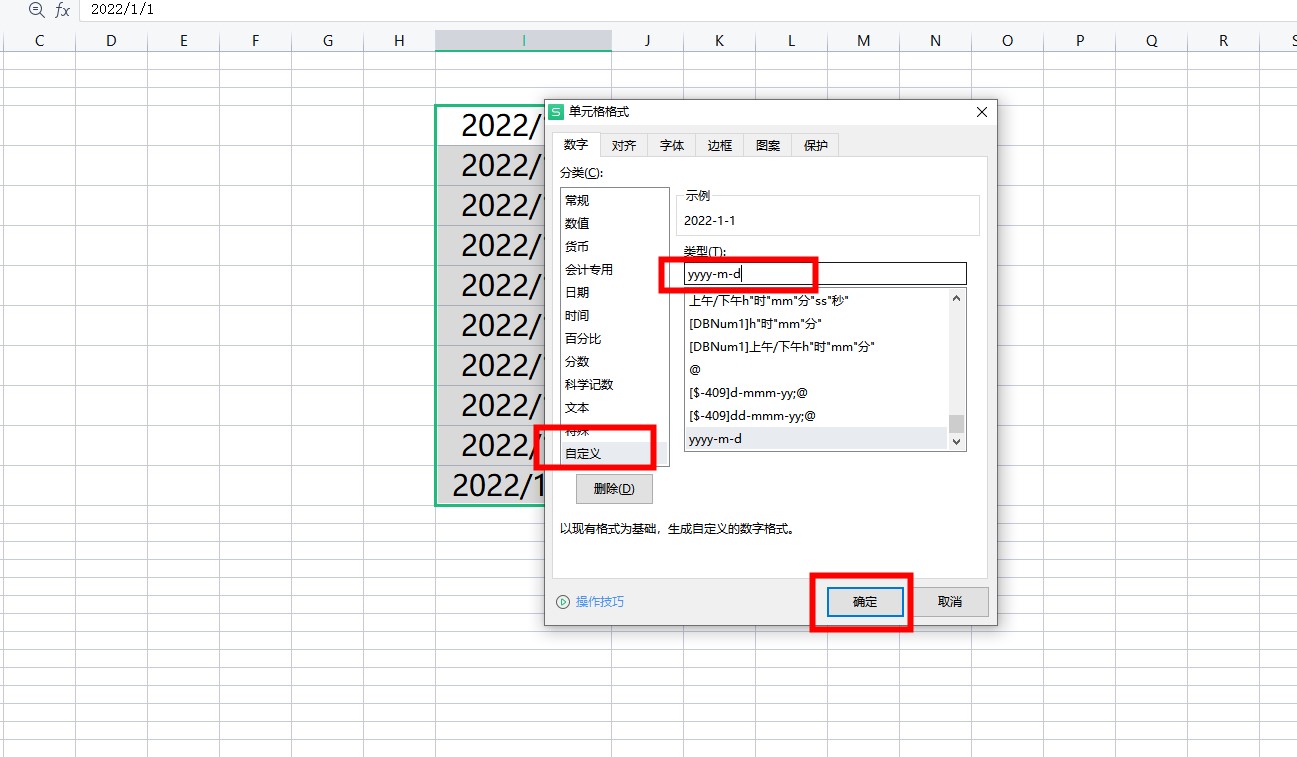This screenshot has width=1297, height=757.
Task: Switch to the 对齐 tab
Action: 624,145
